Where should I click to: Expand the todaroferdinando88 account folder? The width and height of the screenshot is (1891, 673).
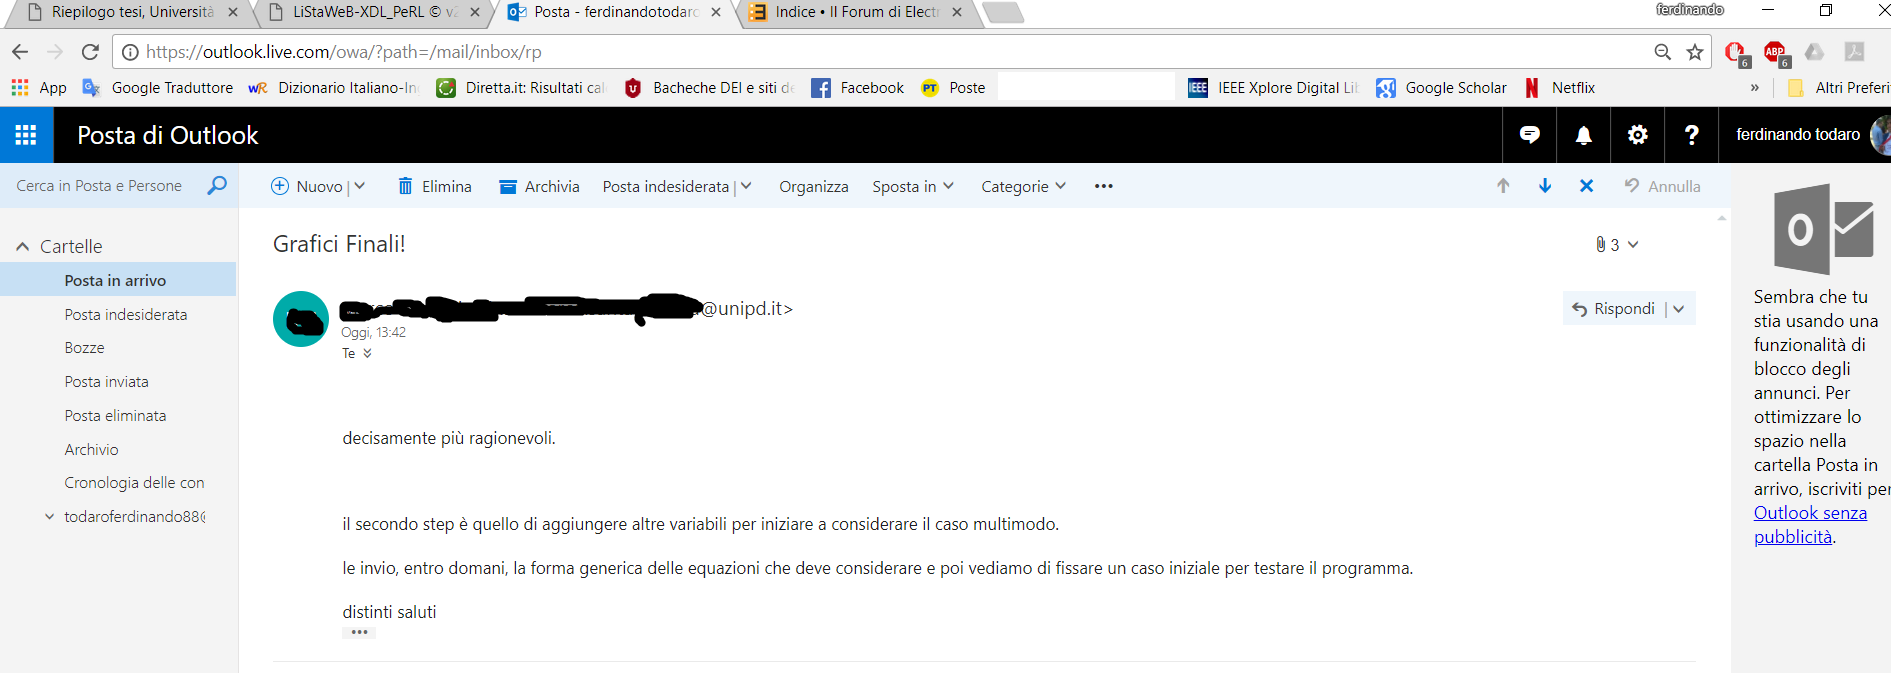(x=49, y=517)
